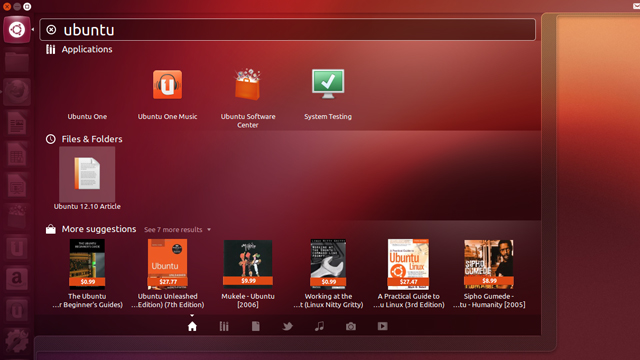Open Ubuntu Unleashed 7th Edition suggestion
This screenshot has width=640, height=360.
[167, 273]
